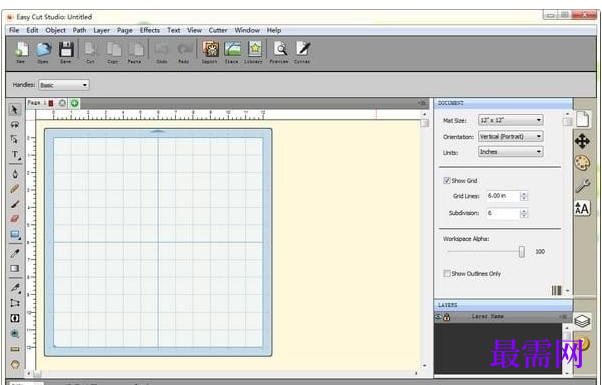
Task: Select the Hand pan tool
Action: coord(15,364)
